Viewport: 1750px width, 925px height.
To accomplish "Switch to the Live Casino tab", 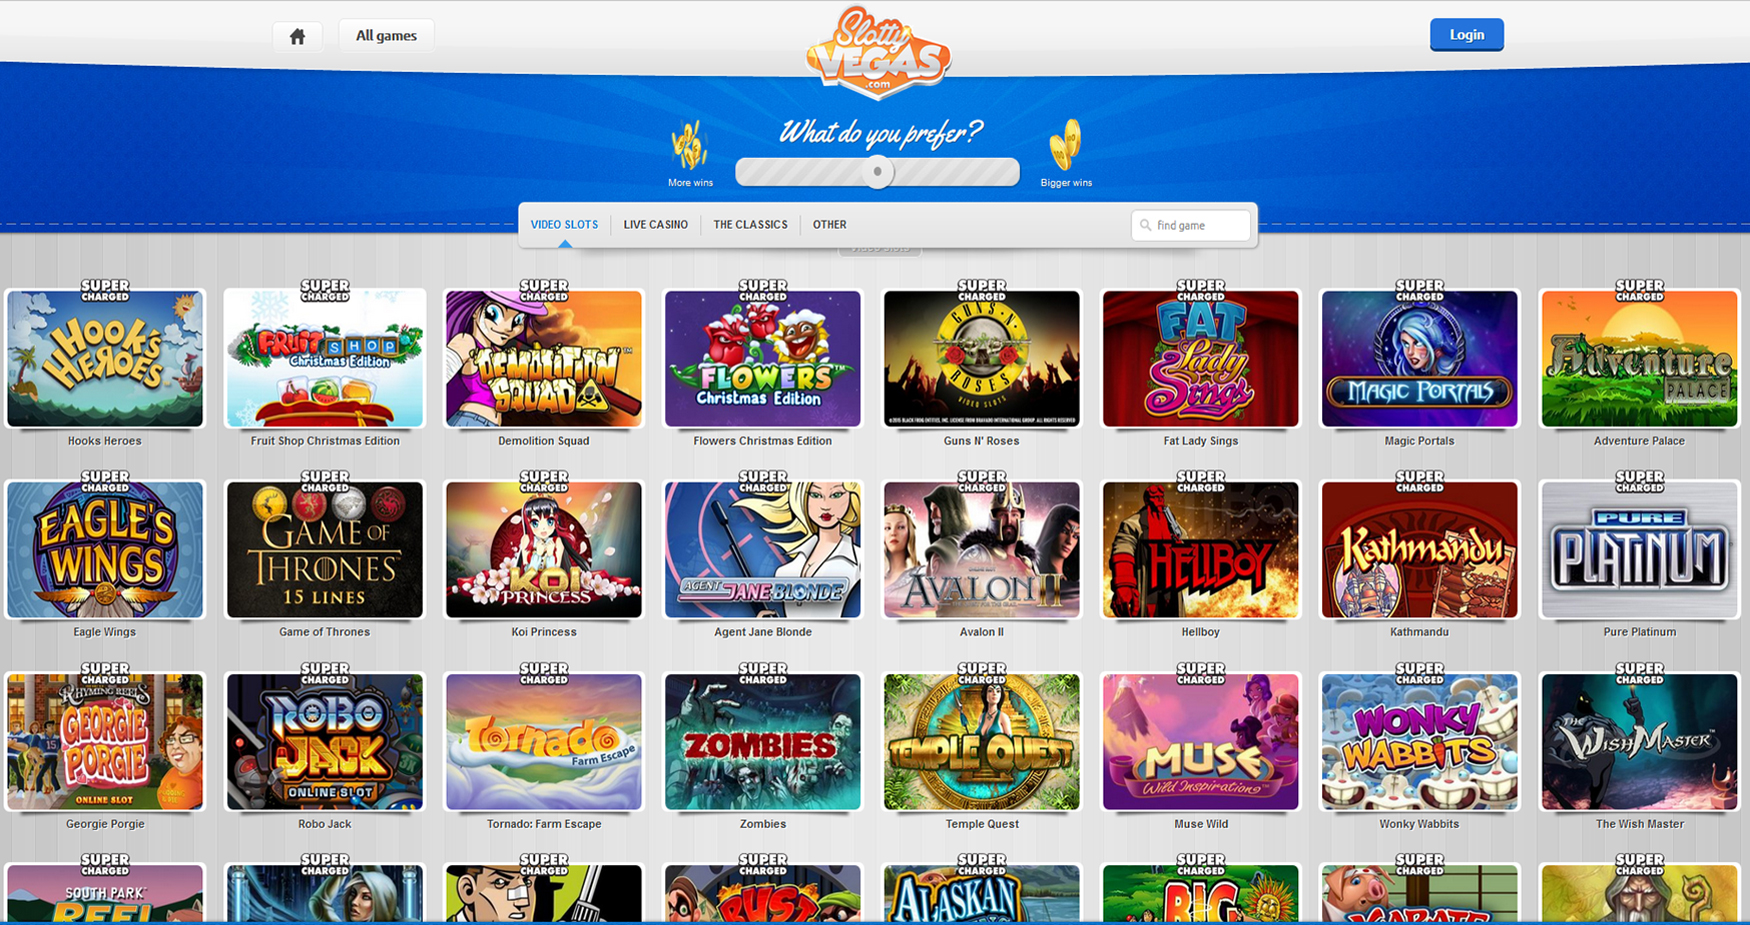I will pyautogui.click(x=656, y=225).
